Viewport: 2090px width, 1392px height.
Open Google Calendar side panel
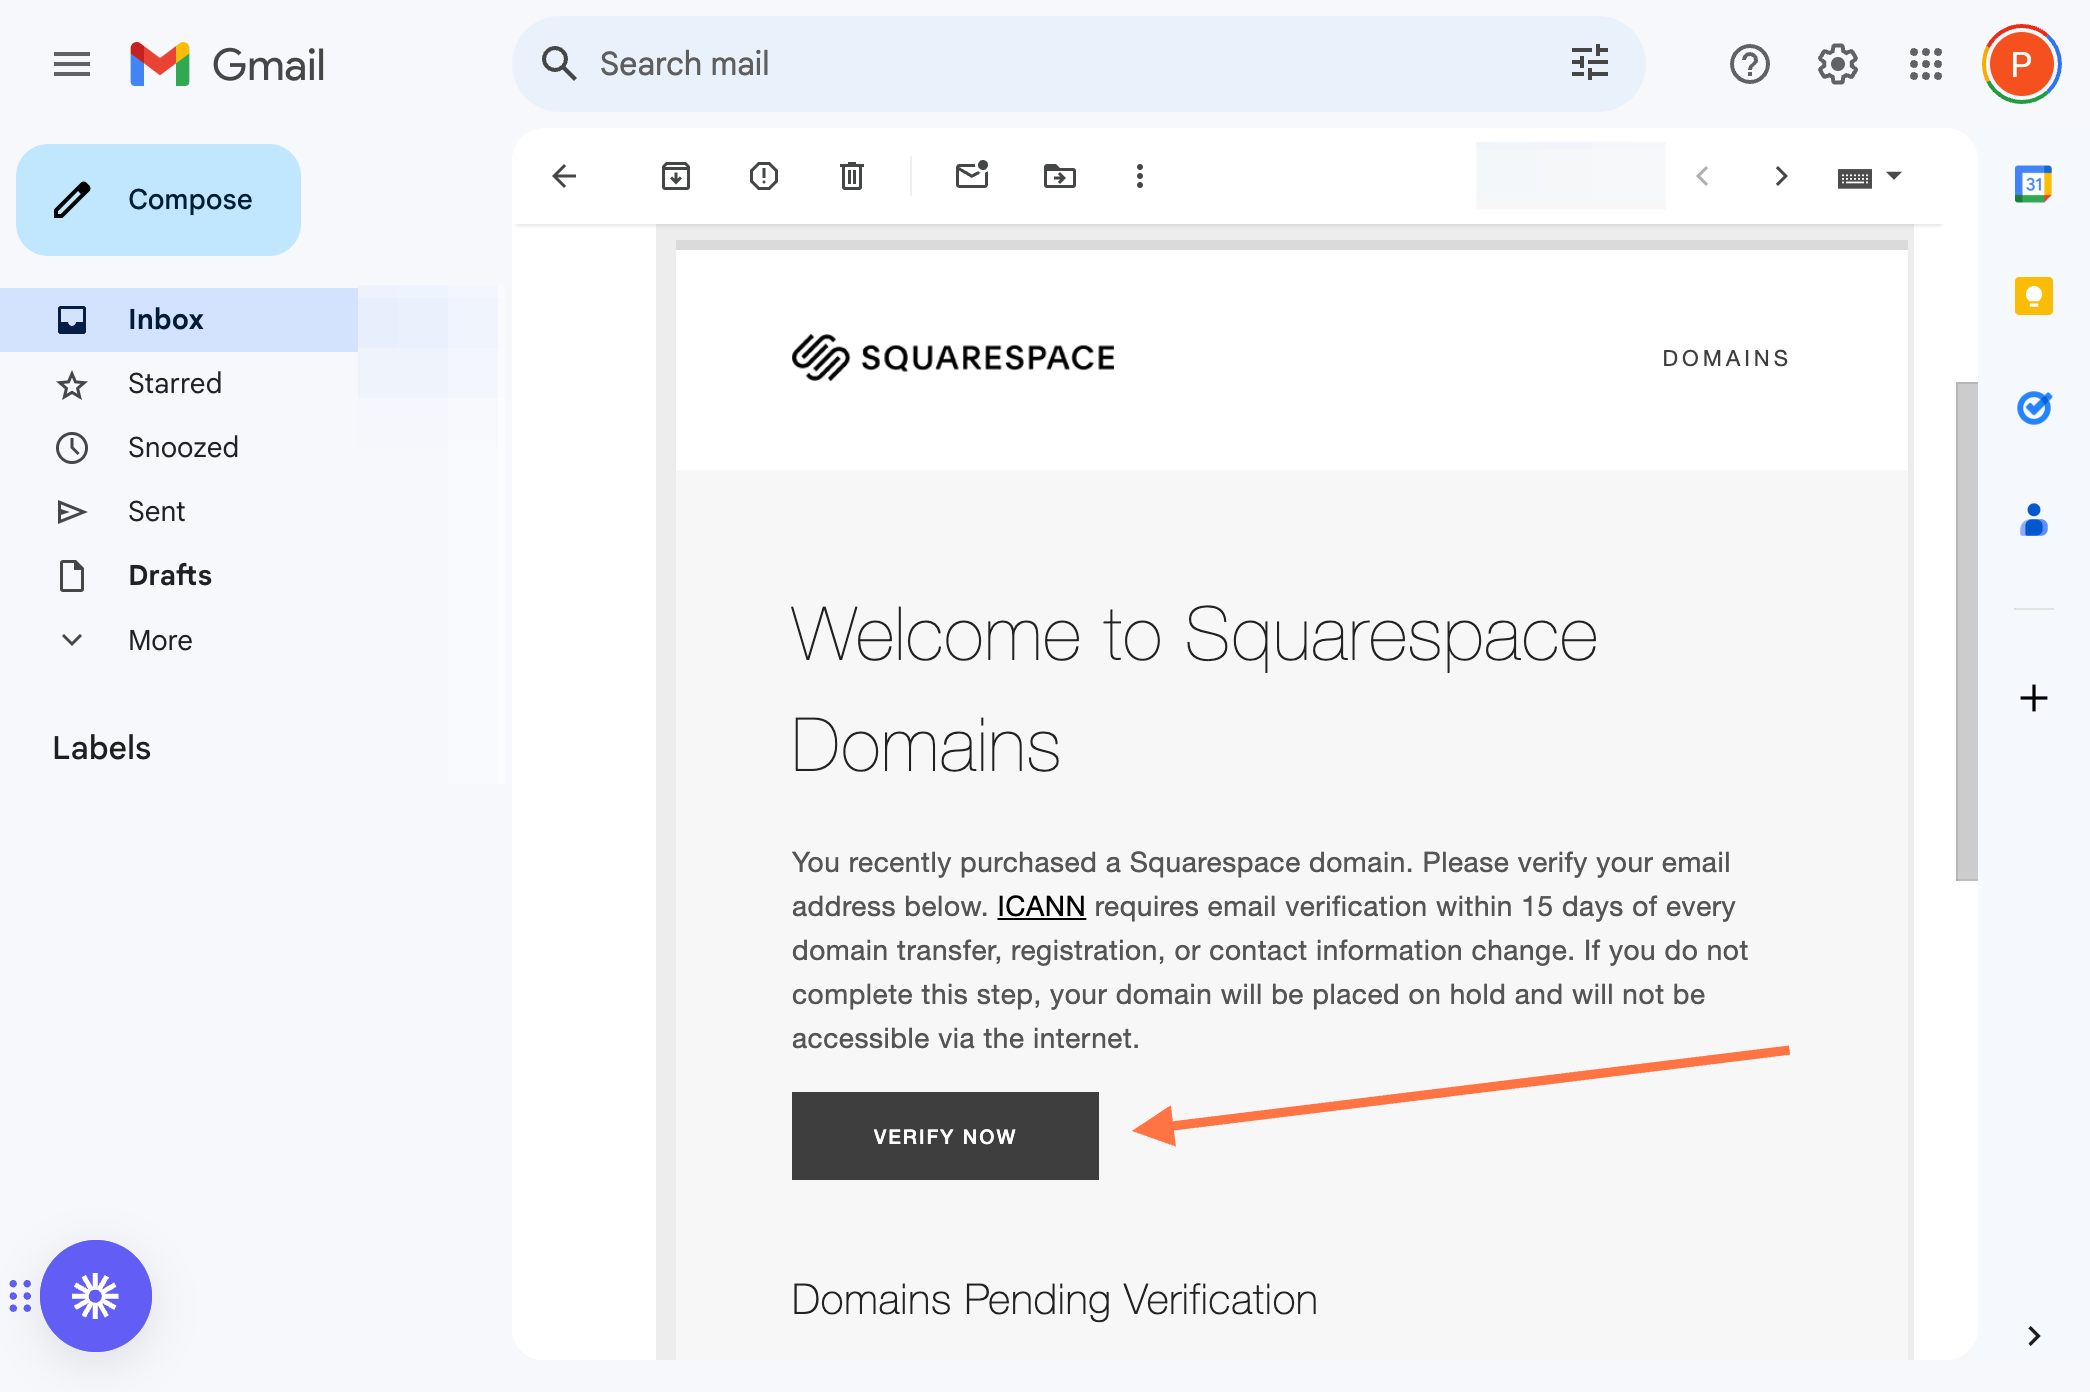(x=2034, y=185)
